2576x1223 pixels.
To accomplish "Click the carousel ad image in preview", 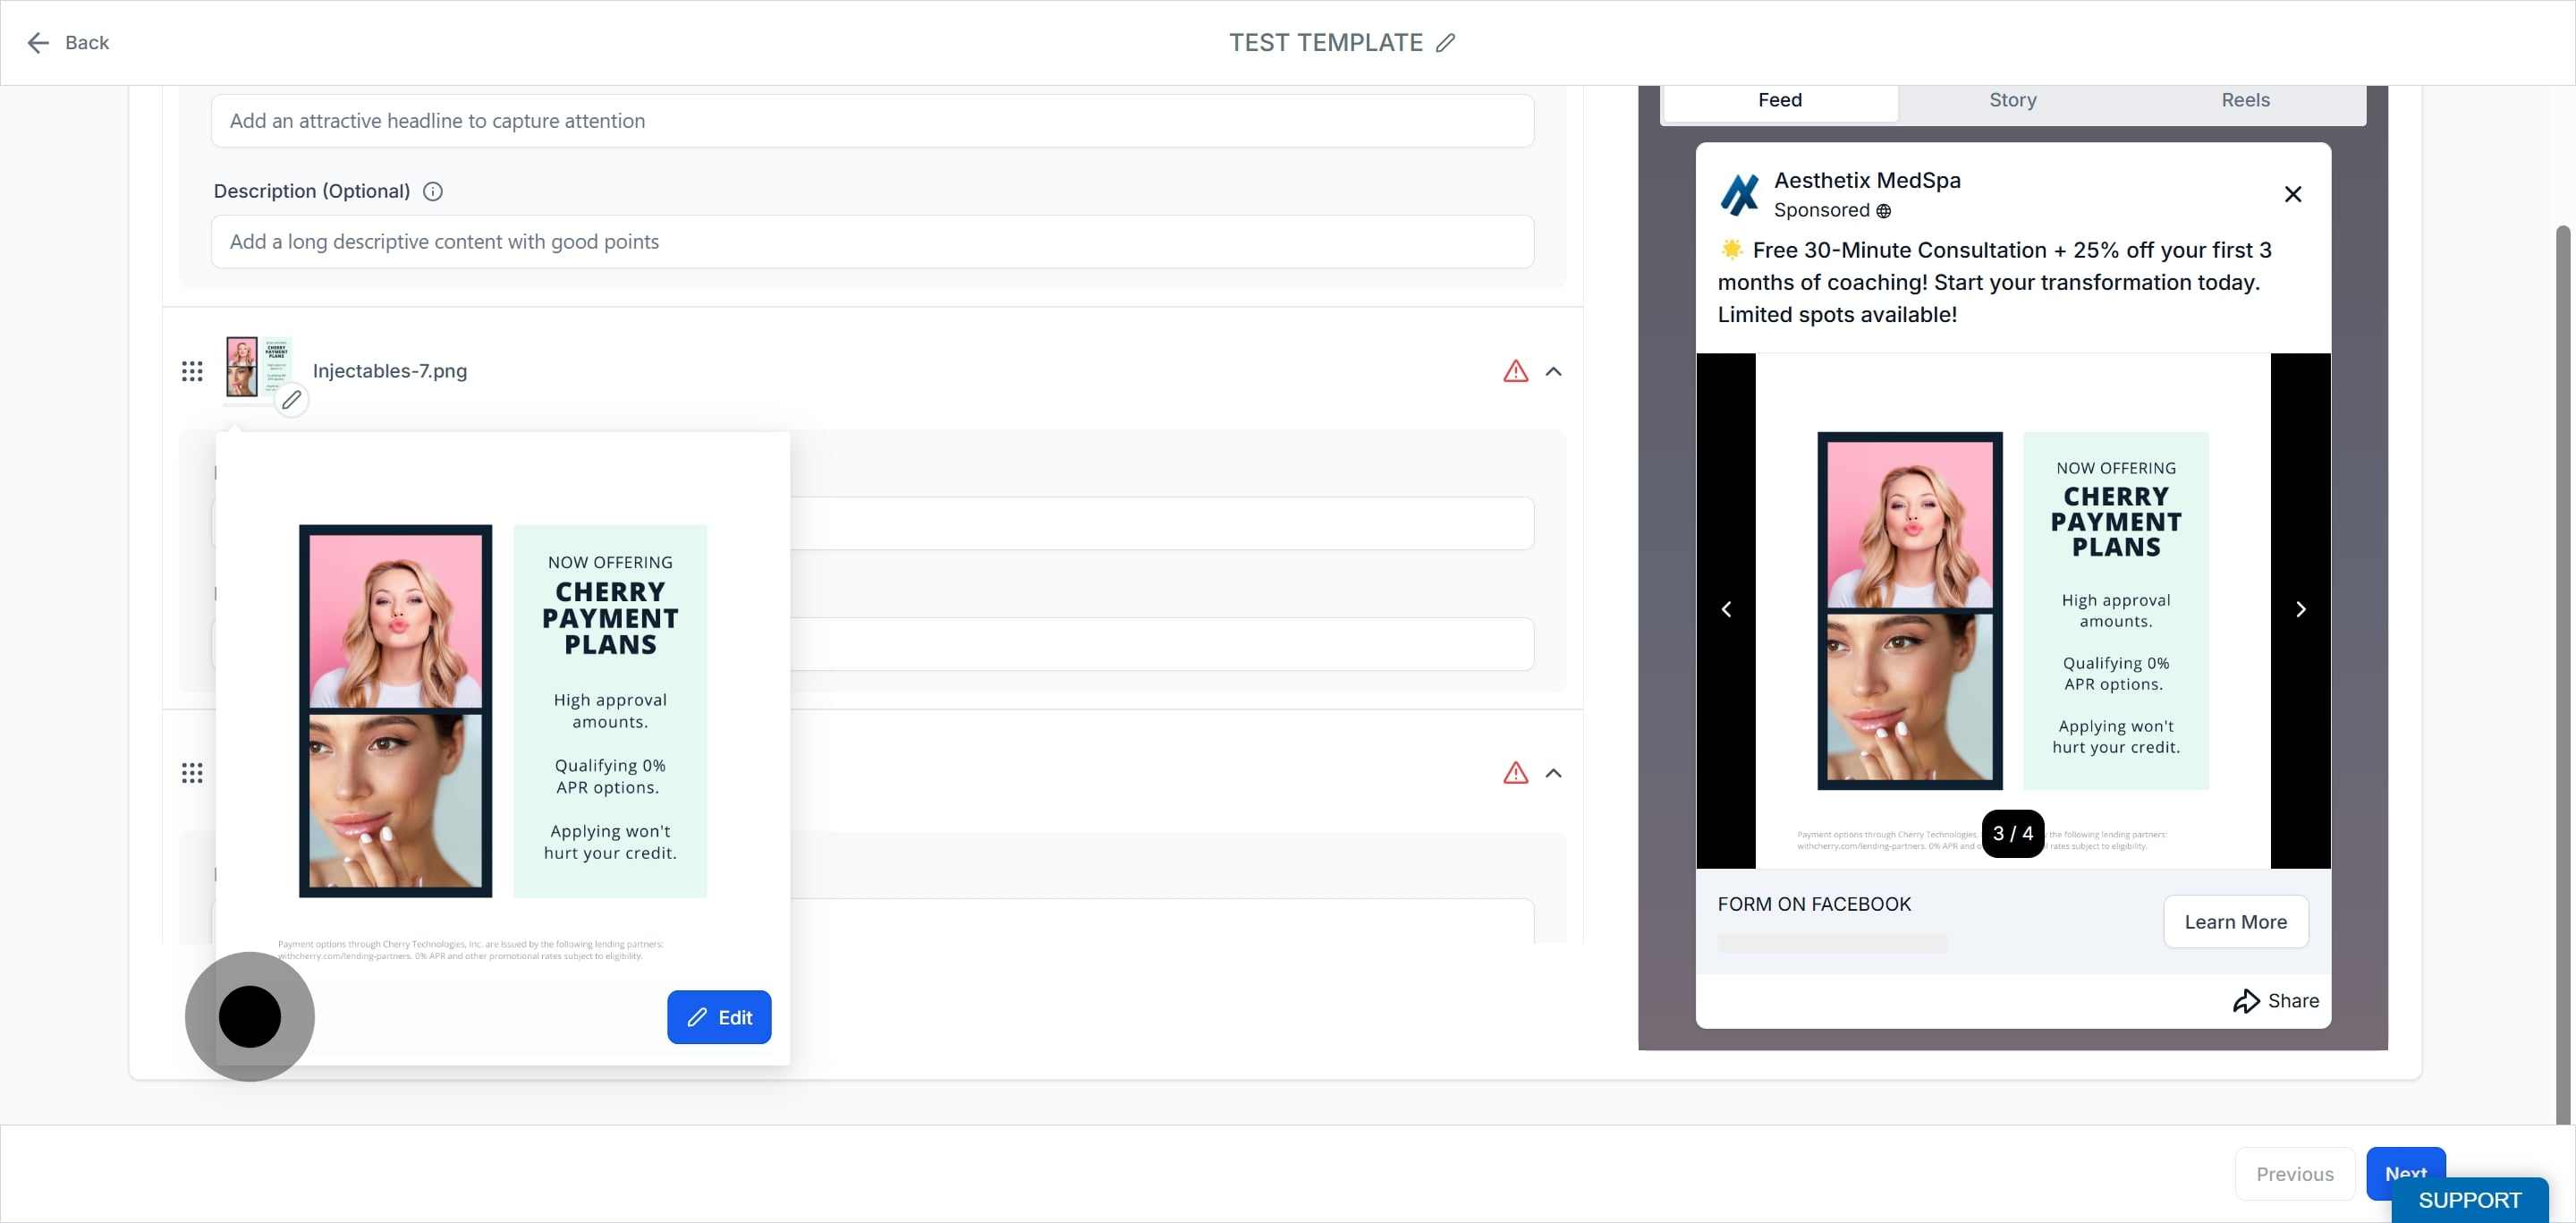I will (2012, 610).
